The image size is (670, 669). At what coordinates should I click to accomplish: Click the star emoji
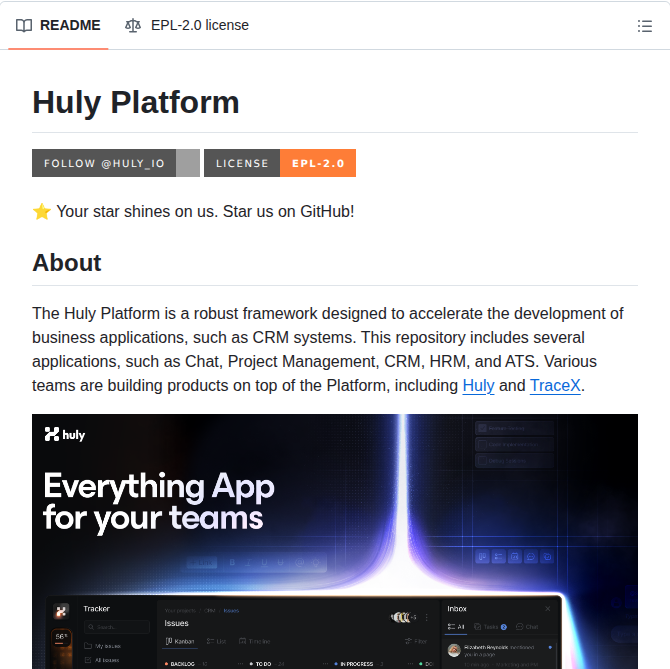click(42, 211)
